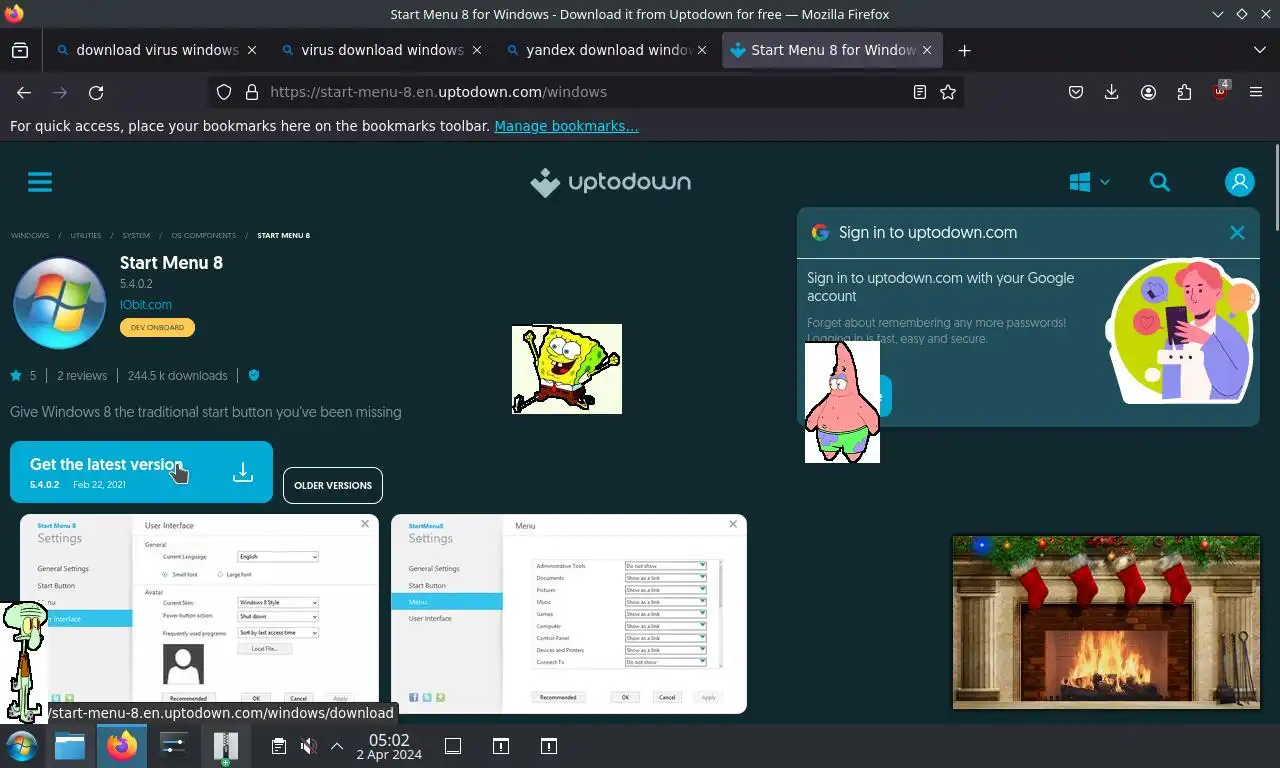The width and height of the screenshot is (1280, 768).
Task: Open the uBlock Origin extension icon
Action: pyautogui.click(x=1220, y=92)
